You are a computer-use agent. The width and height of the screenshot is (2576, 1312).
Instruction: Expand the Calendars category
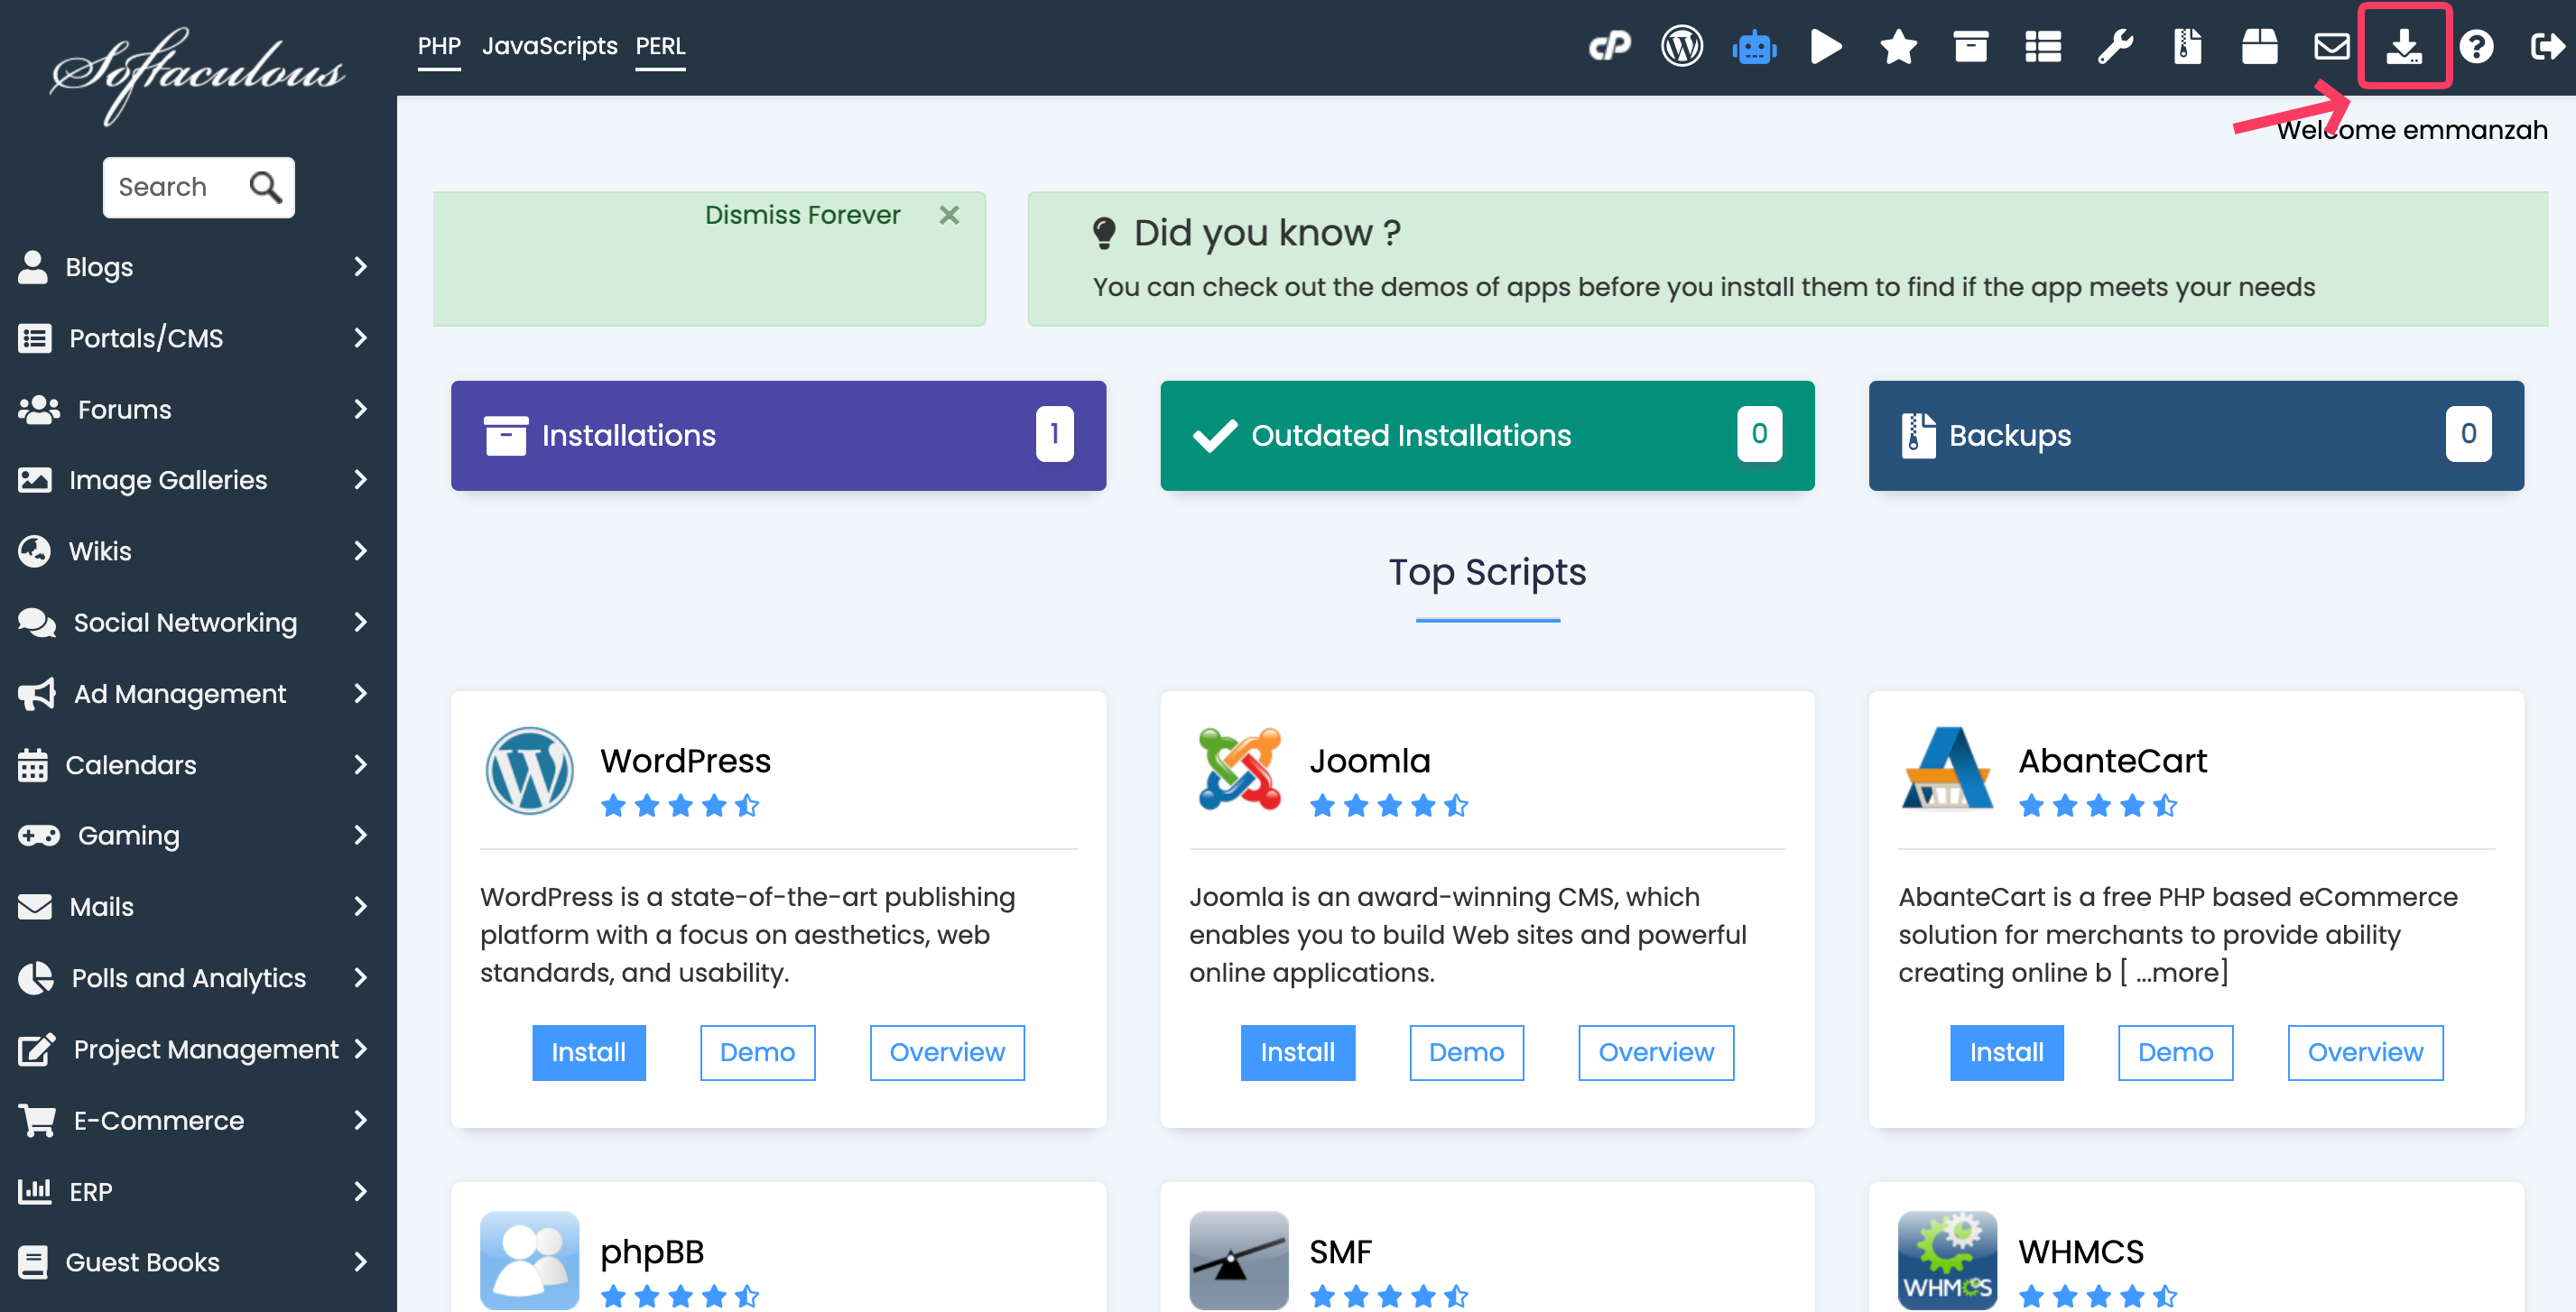pos(198,765)
